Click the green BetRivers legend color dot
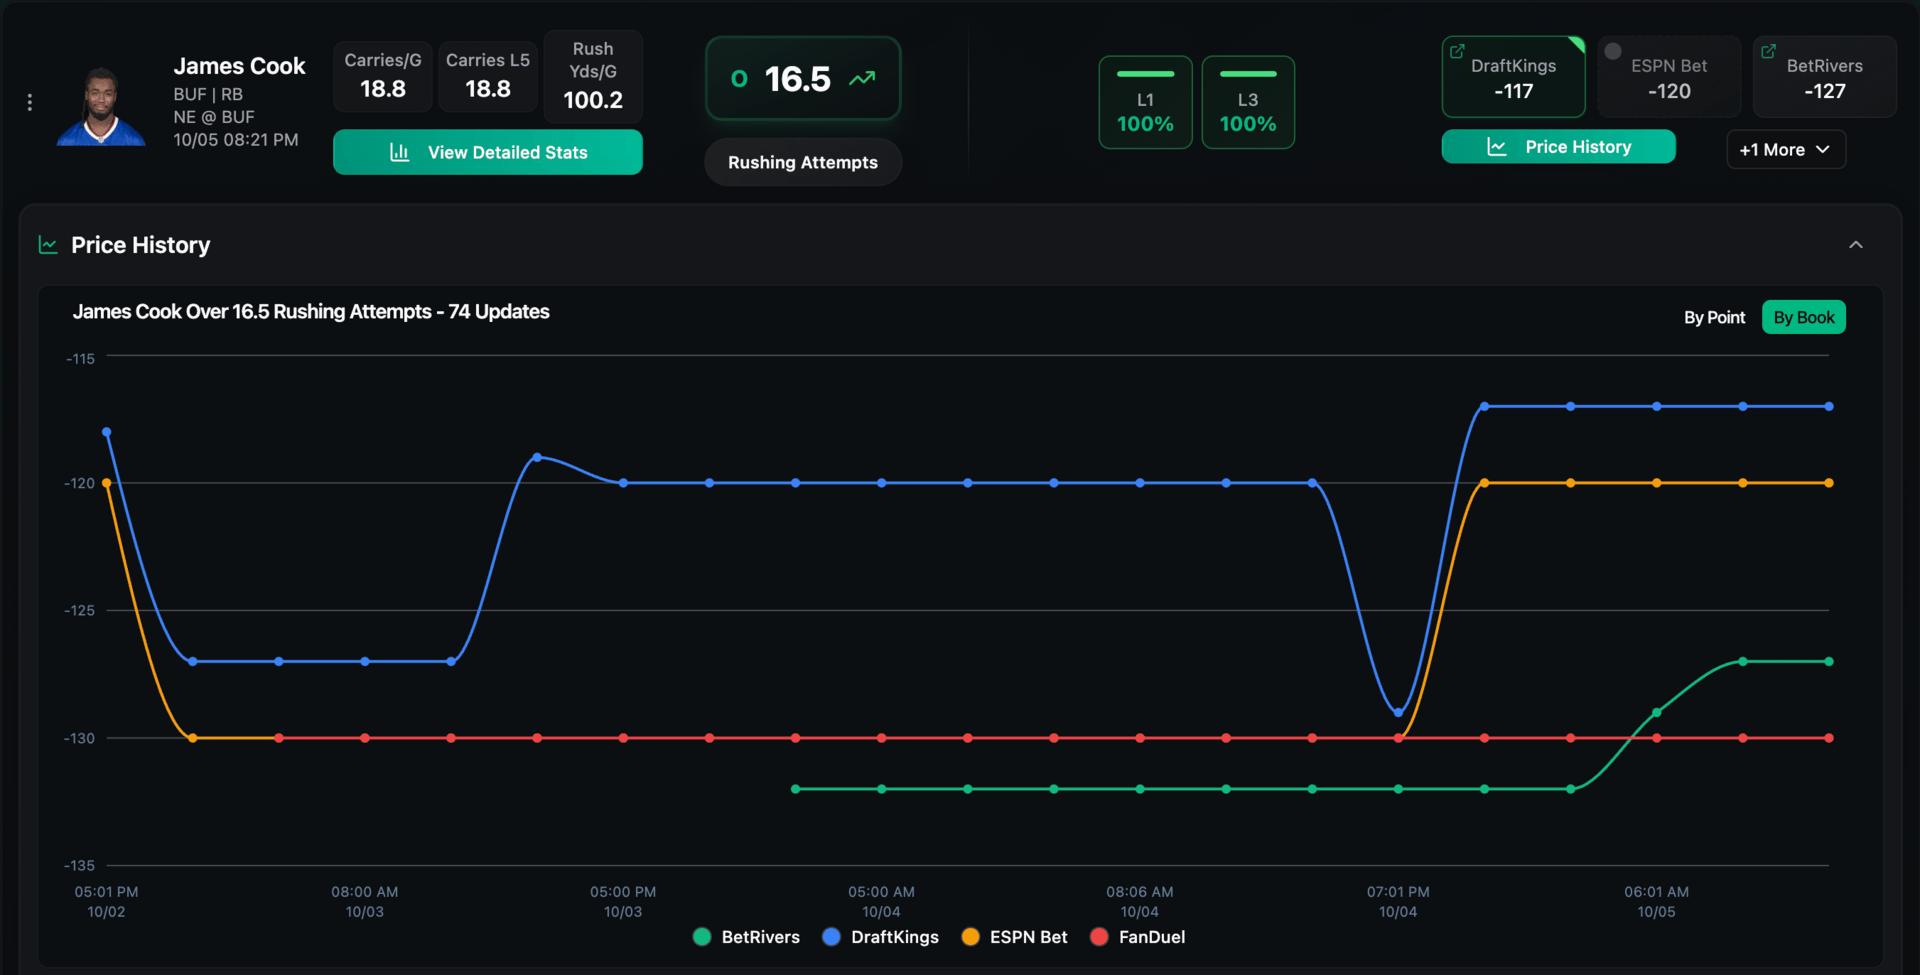The height and width of the screenshot is (975, 1920). pos(702,937)
